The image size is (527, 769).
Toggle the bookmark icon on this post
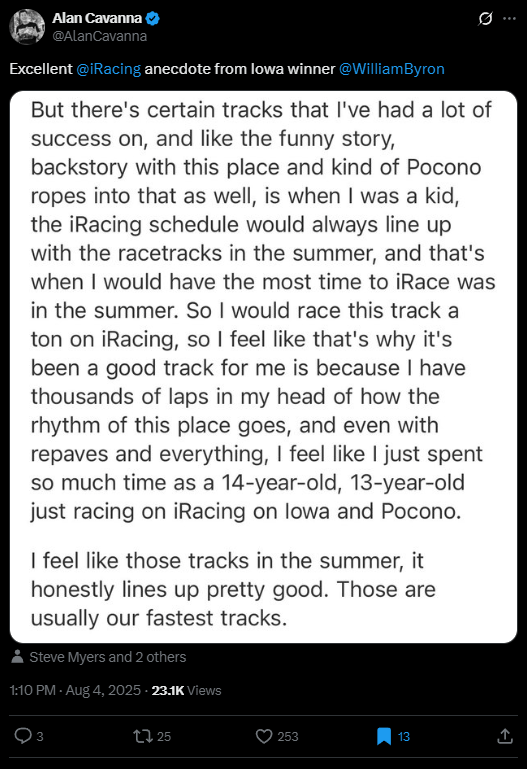pos(384,736)
